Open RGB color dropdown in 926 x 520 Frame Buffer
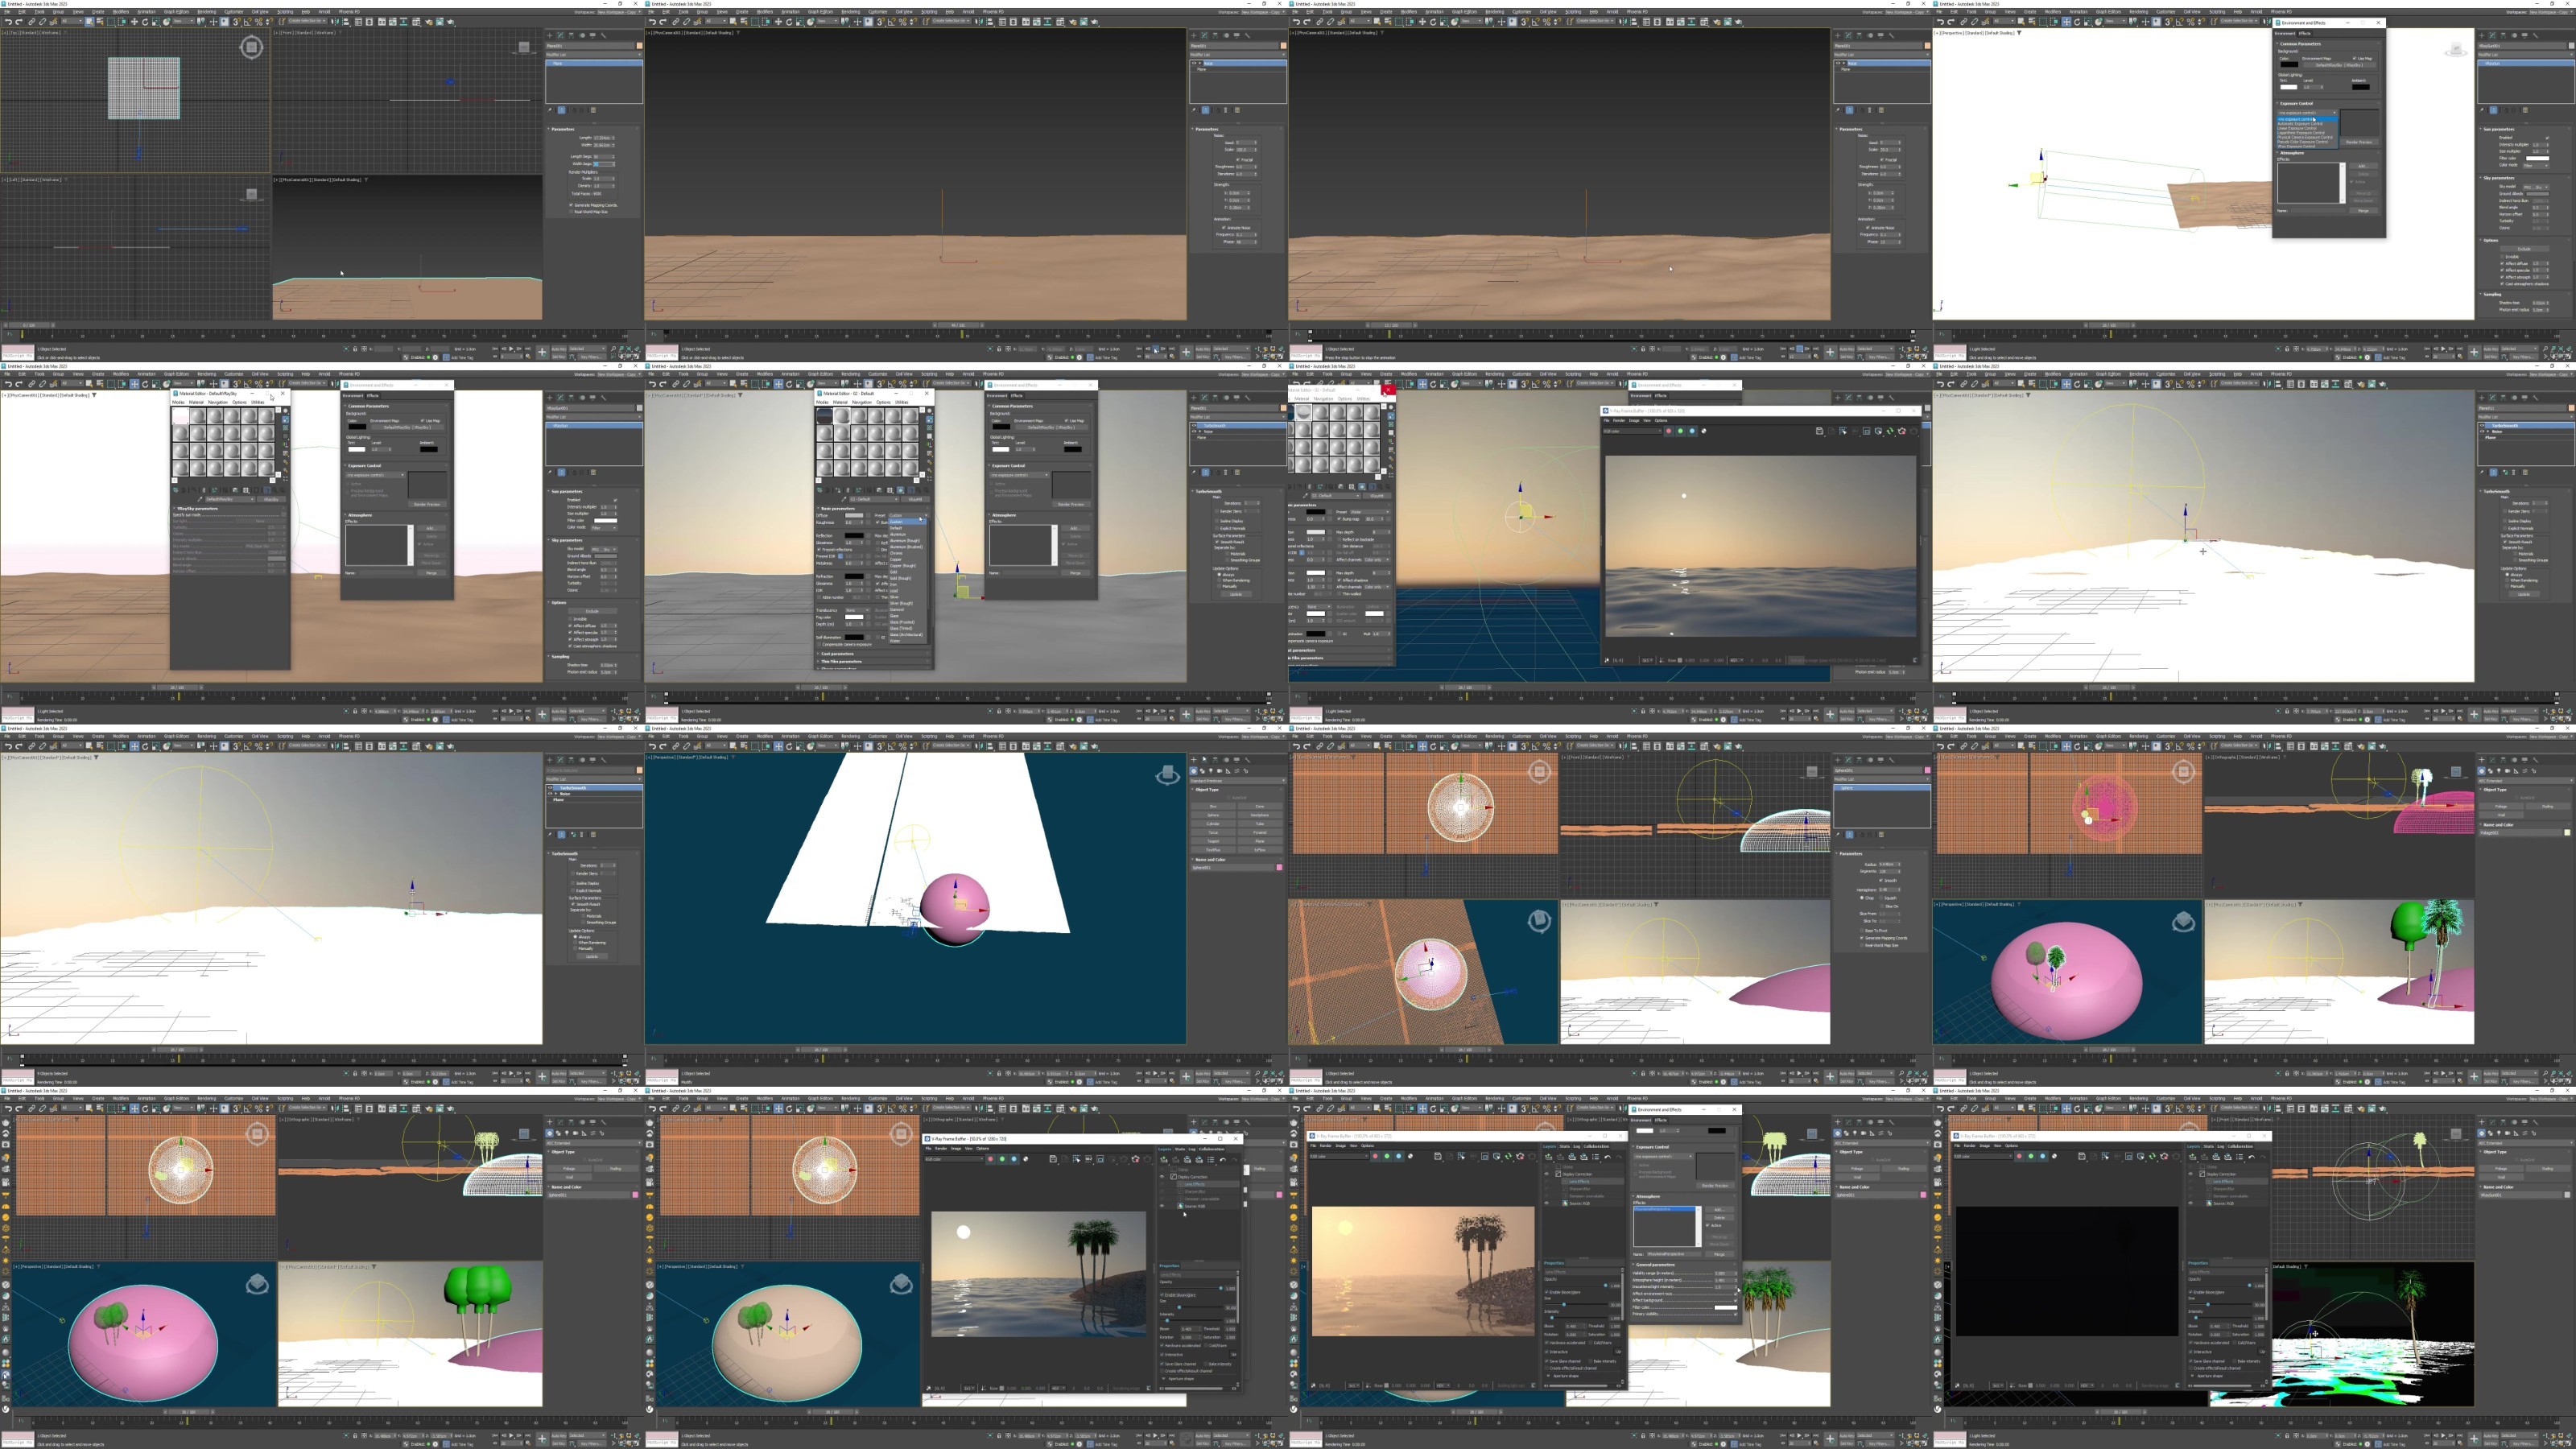2576x1449 pixels. (x=1633, y=431)
